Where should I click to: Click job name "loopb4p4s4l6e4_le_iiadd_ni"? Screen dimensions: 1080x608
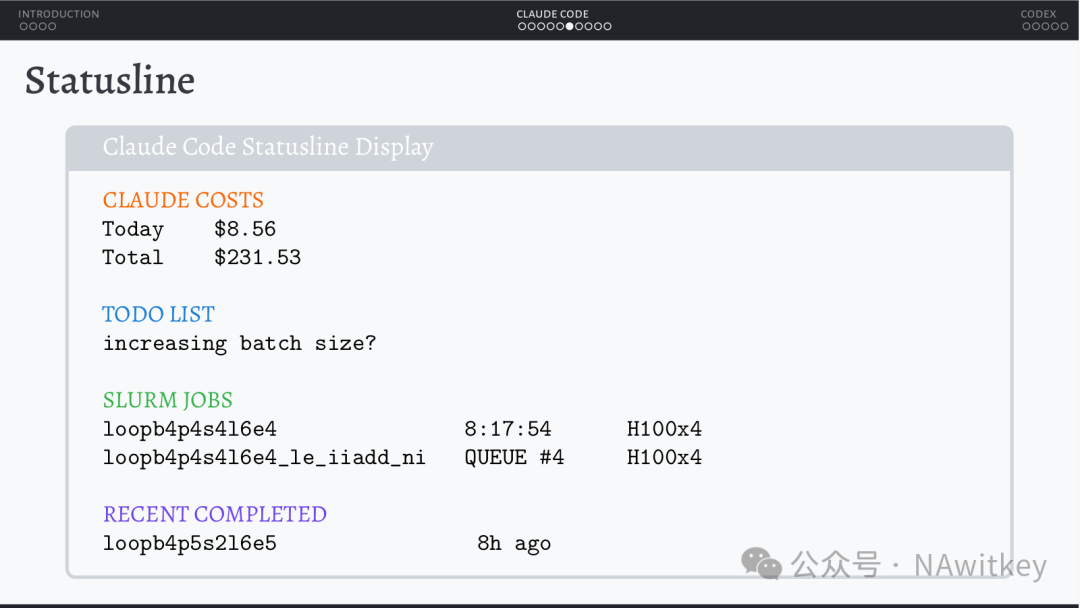coord(264,457)
